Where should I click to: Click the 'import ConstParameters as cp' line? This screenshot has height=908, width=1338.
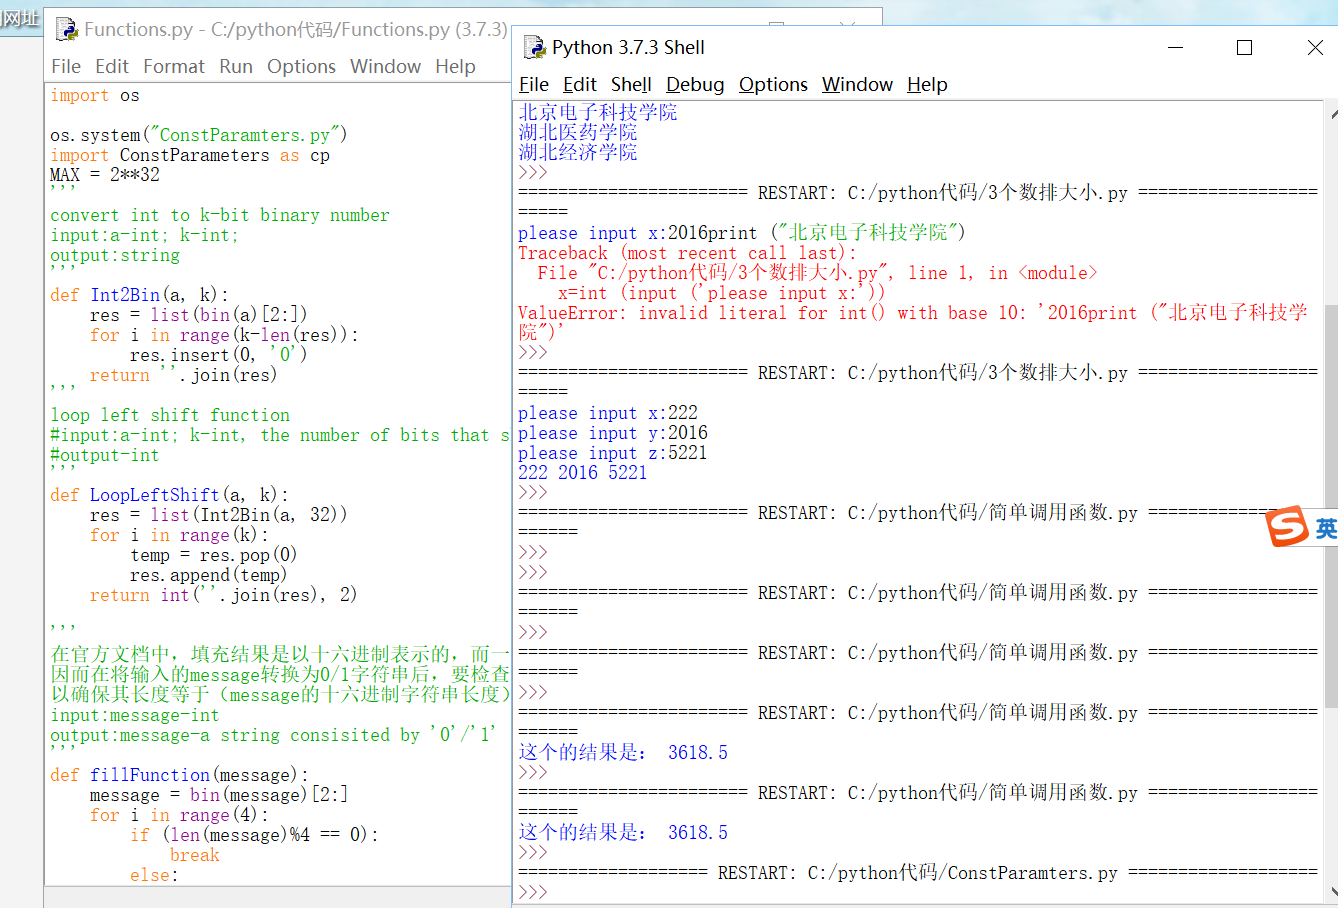[190, 155]
